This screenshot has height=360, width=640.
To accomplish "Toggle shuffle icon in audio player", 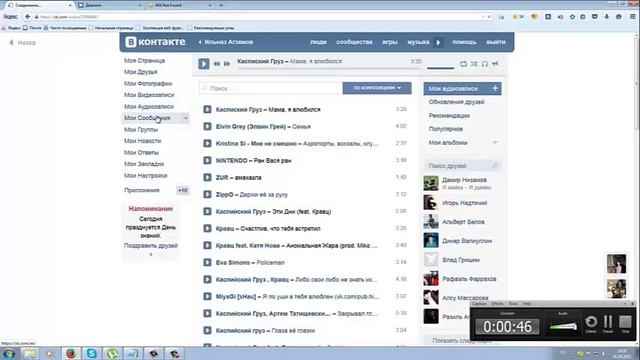I will pyautogui.click(x=474, y=64).
